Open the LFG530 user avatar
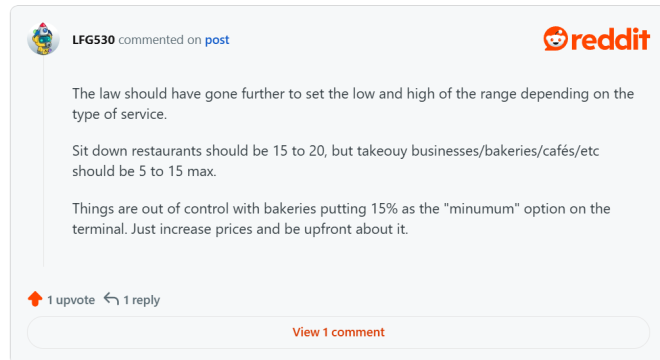This screenshot has height=360, width=660. pyautogui.click(x=43, y=39)
